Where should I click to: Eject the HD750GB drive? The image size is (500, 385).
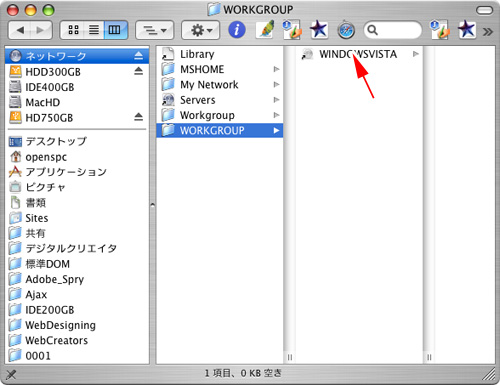tap(138, 117)
